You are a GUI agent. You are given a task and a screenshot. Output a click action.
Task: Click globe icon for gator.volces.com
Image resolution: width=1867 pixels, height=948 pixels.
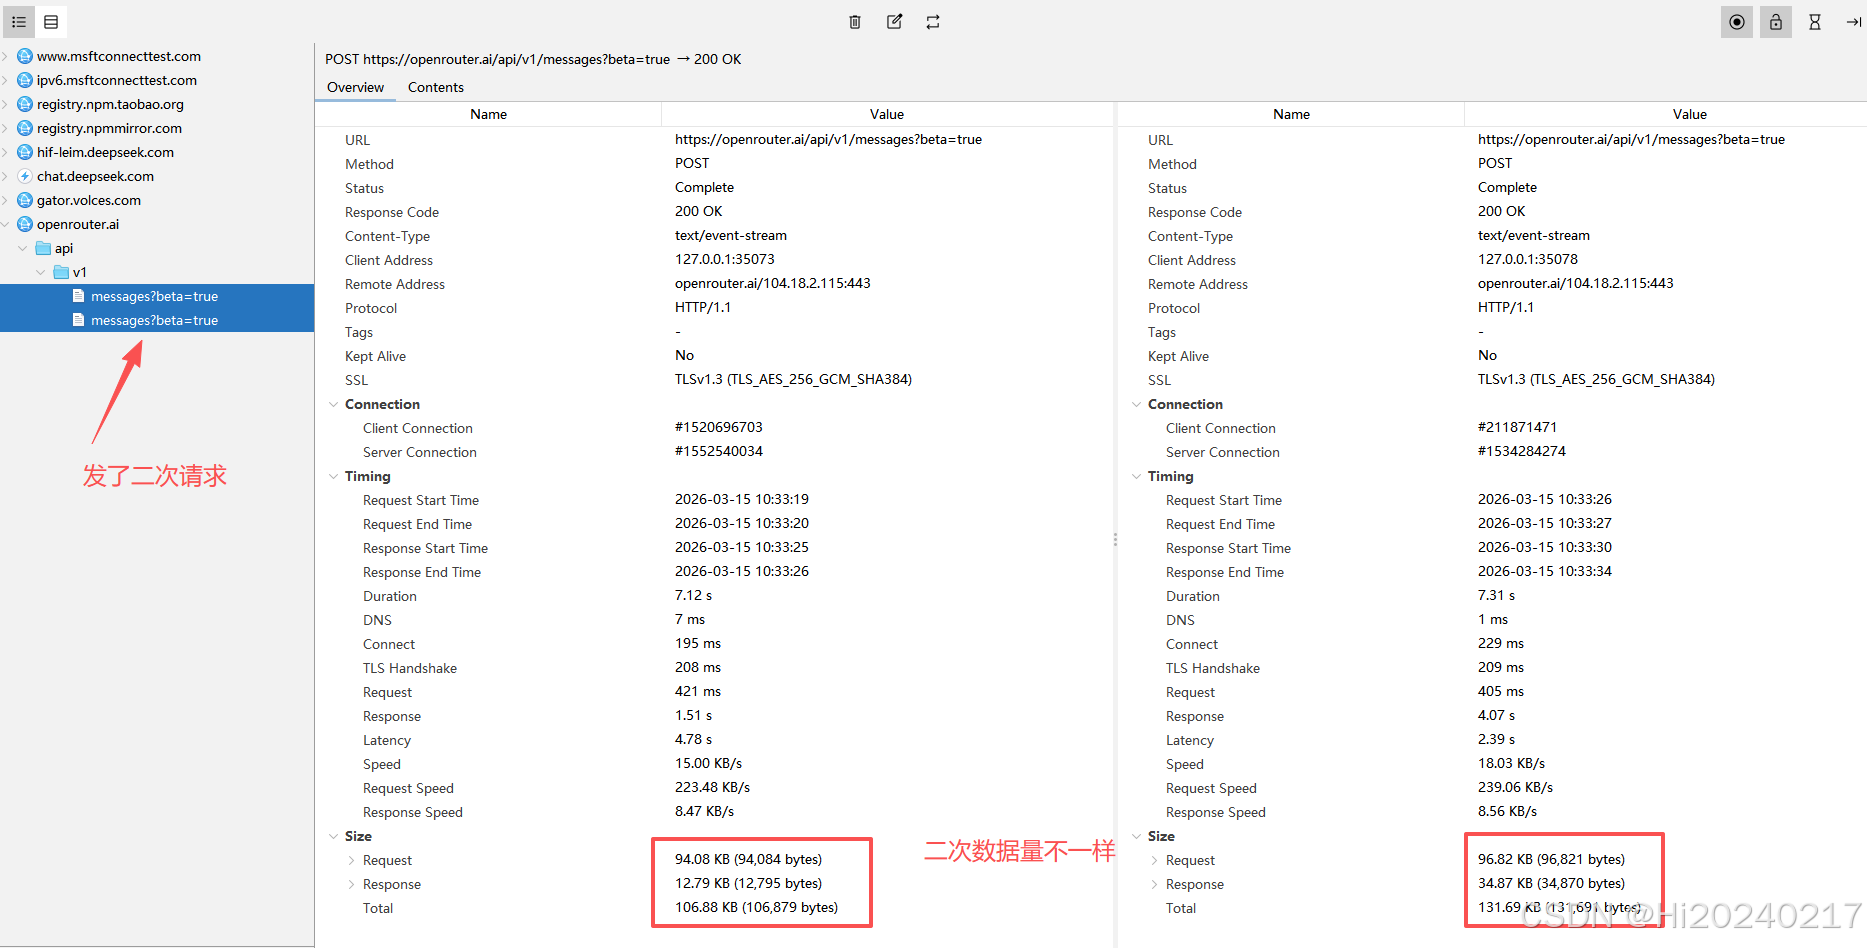pyautogui.click(x=25, y=200)
